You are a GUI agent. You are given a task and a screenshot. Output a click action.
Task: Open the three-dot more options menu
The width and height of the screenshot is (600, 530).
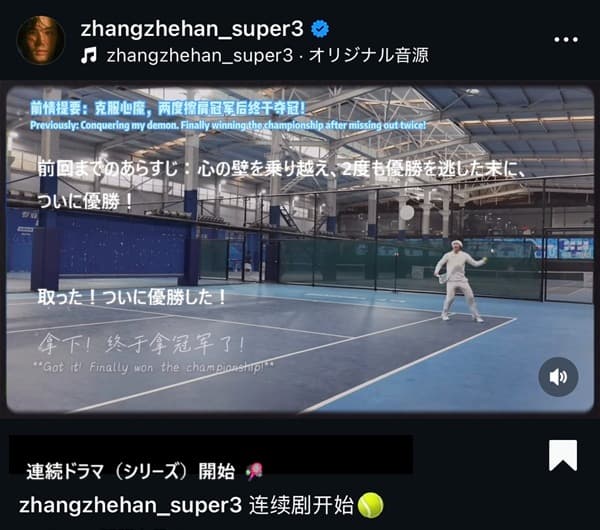[x=566, y=39]
